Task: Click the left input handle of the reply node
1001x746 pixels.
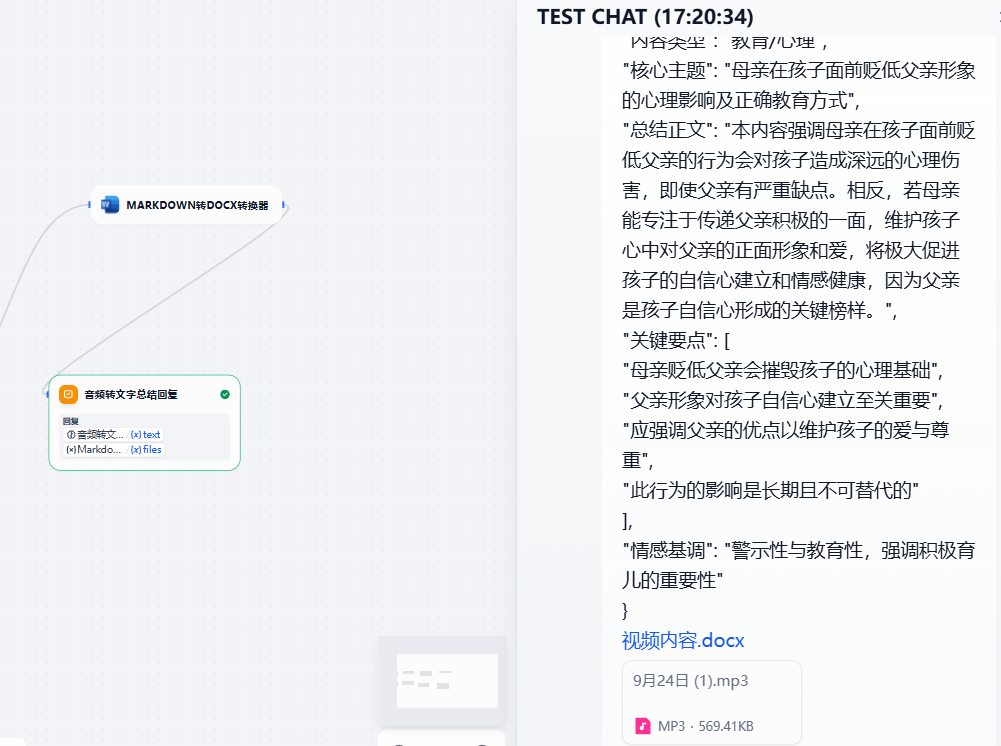Action: 47,394
